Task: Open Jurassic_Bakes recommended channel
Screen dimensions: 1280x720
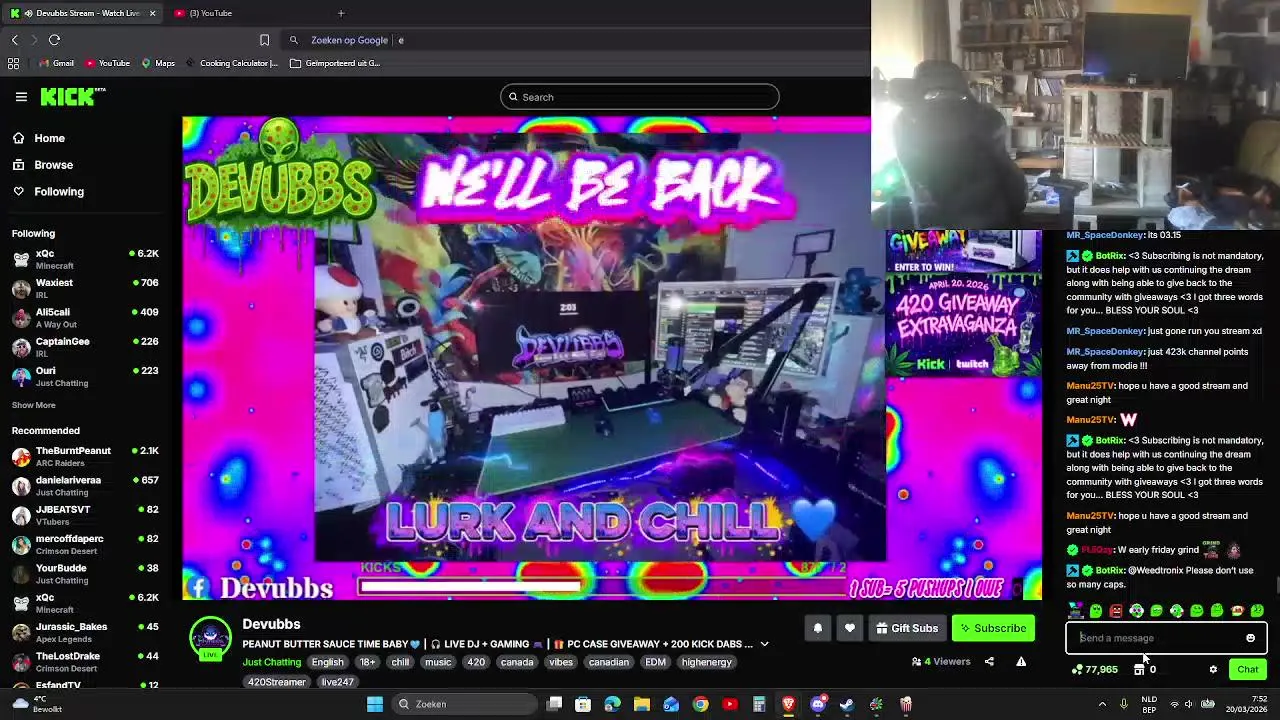Action: pos(85,632)
